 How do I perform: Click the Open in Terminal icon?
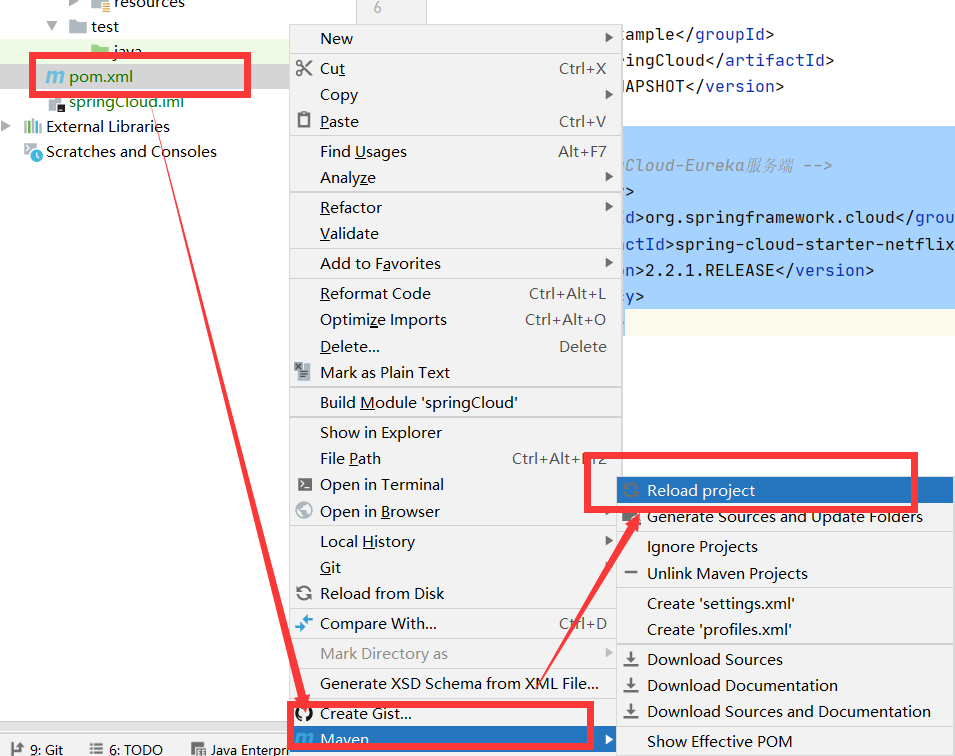pyautogui.click(x=305, y=484)
